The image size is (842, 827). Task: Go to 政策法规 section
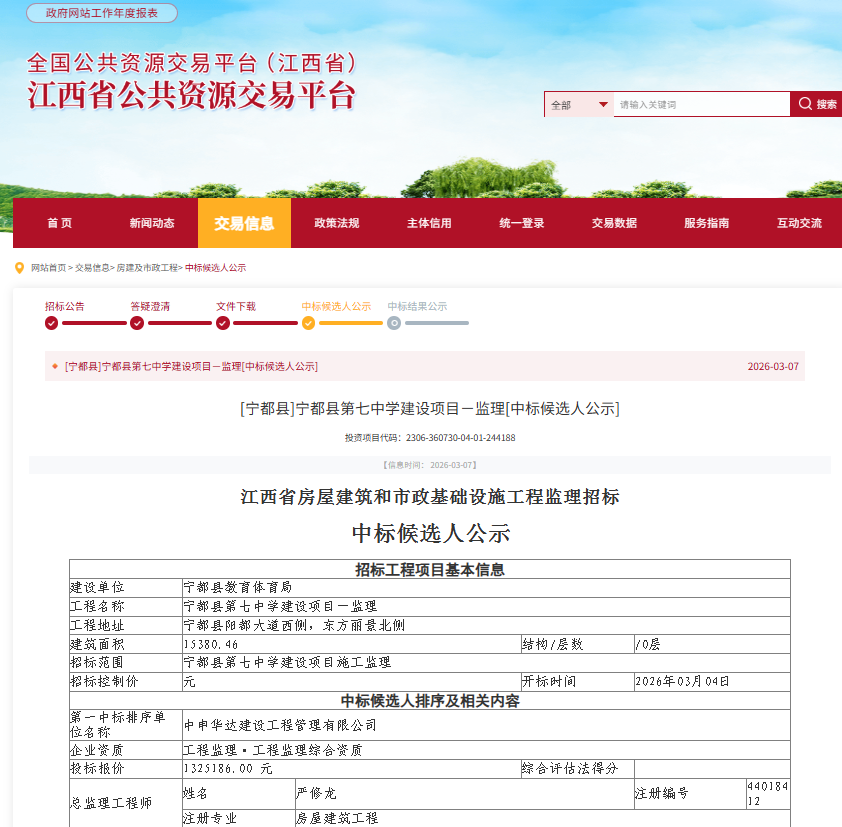(x=337, y=223)
